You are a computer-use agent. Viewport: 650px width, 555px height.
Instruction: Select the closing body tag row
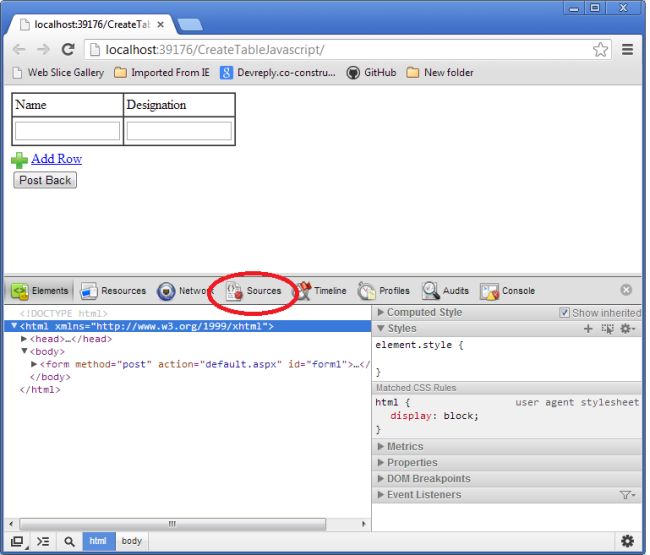click(x=50, y=377)
